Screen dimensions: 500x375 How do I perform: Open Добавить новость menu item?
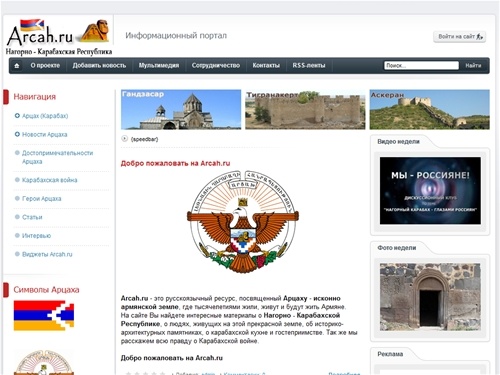point(99,65)
